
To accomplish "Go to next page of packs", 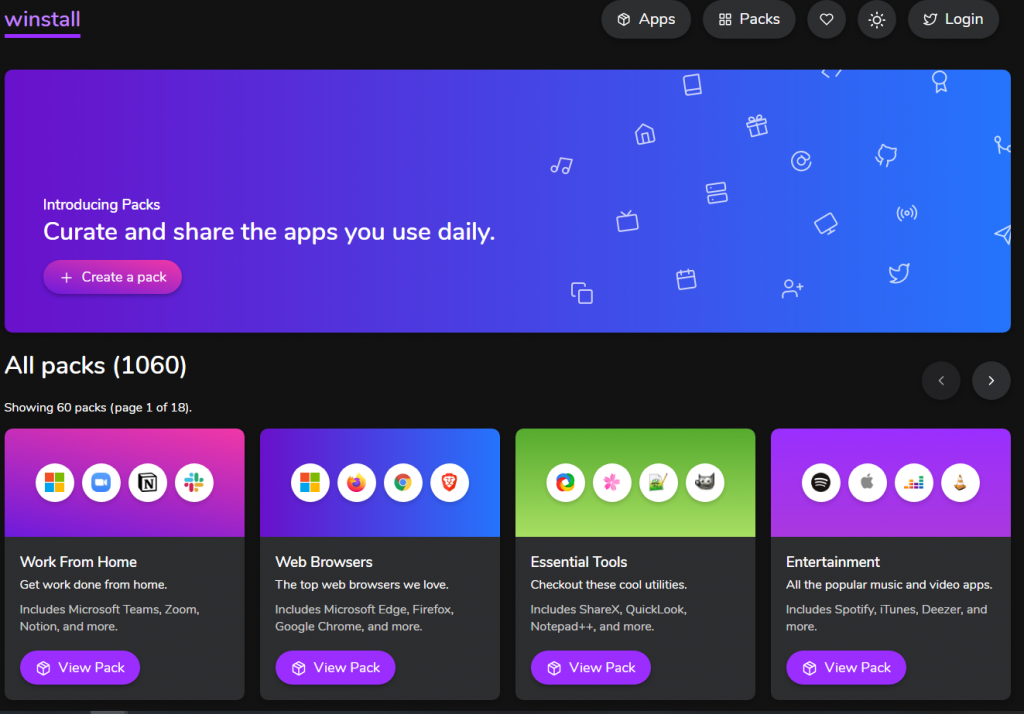I will click(991, 380).
